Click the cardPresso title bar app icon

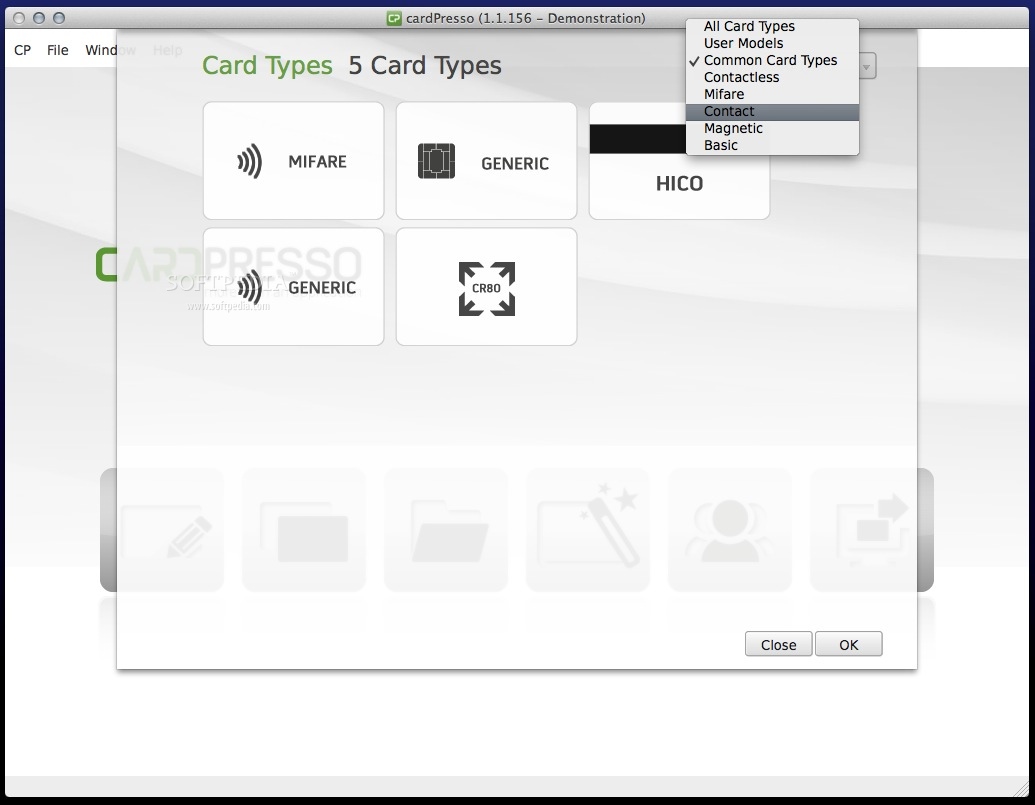click(394, 18)
